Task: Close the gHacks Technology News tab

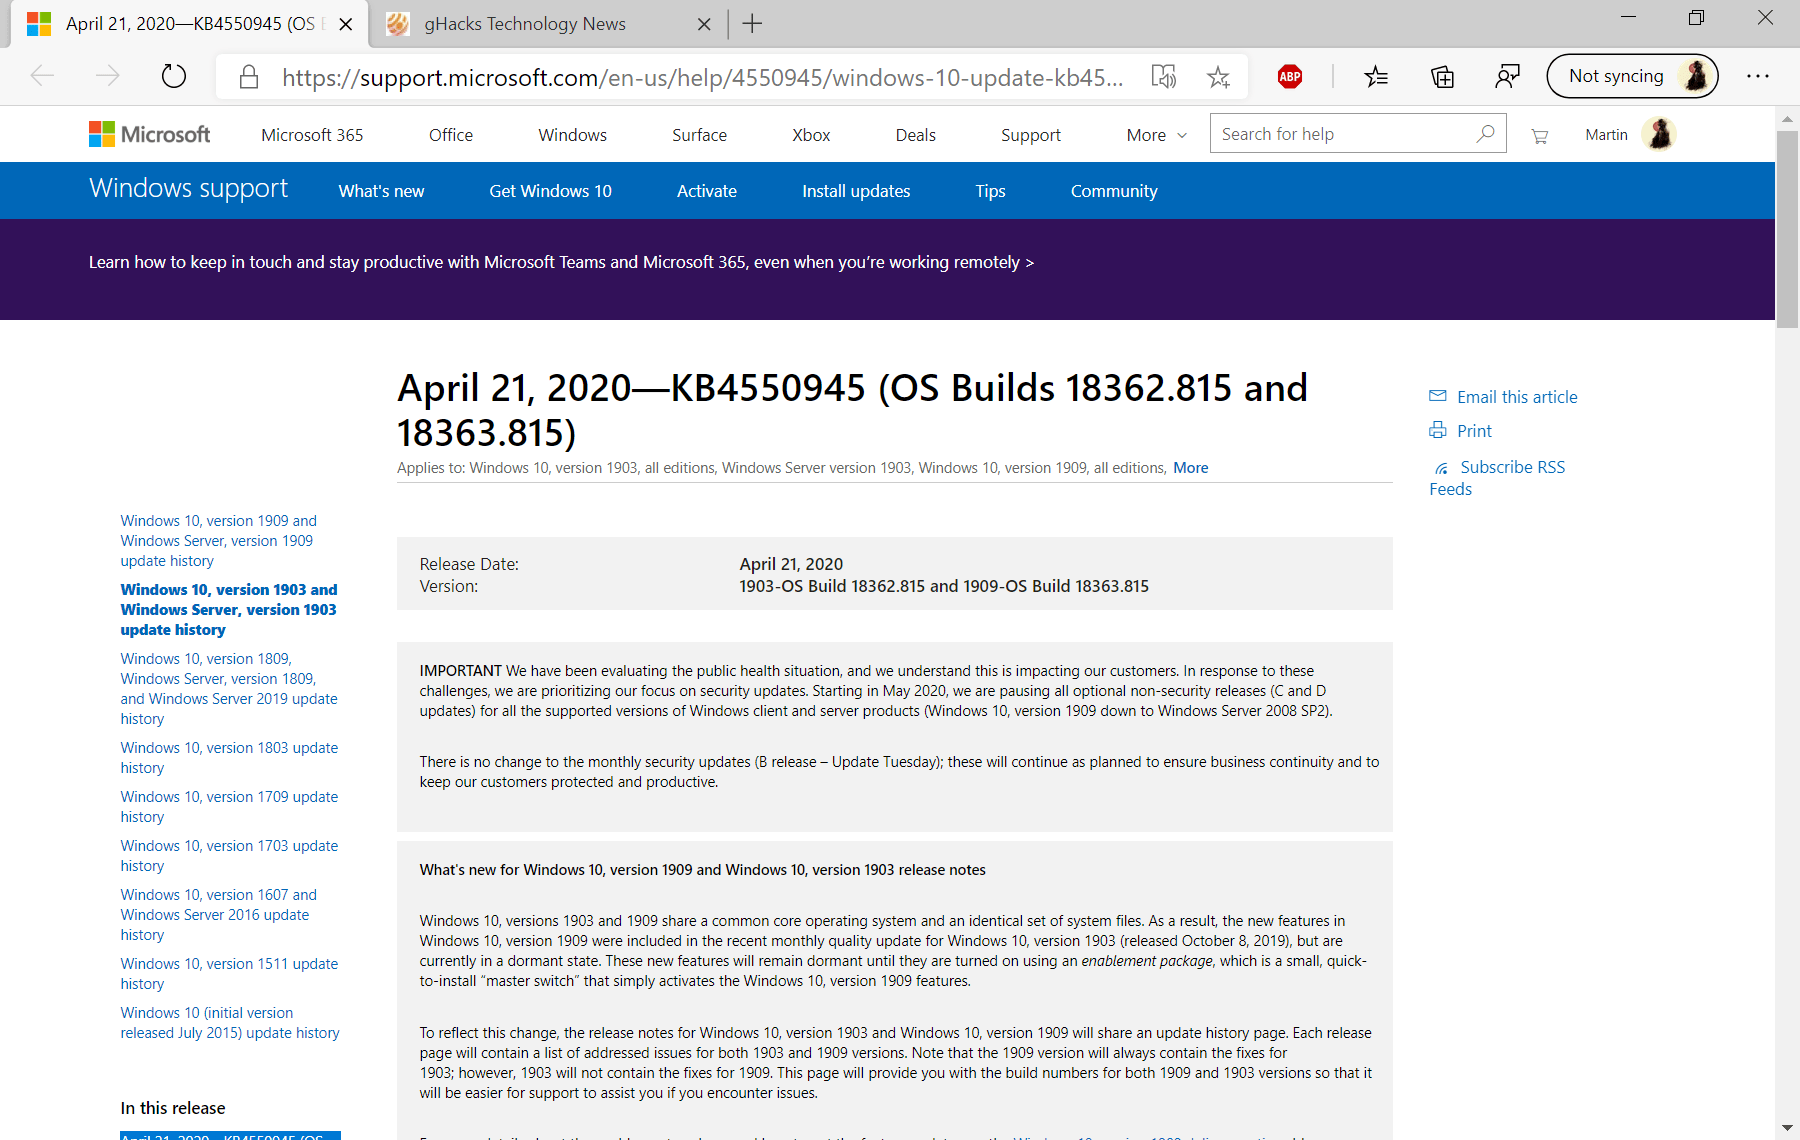Action: pos(704,24)
